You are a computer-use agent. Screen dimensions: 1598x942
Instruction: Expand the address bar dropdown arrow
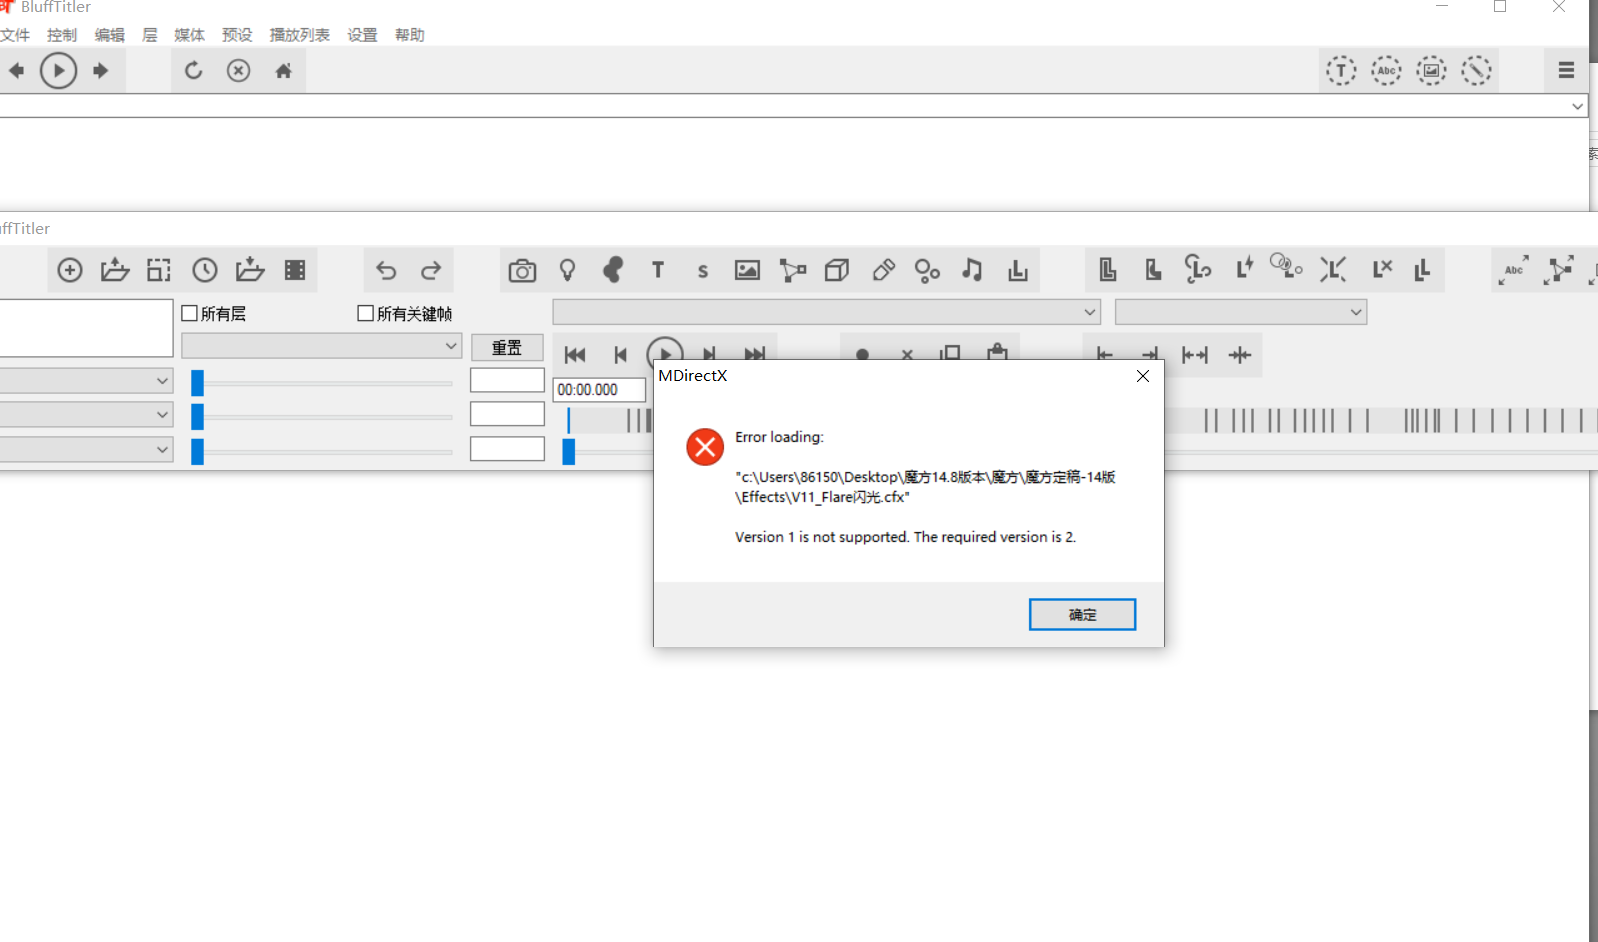[1577, 106]
